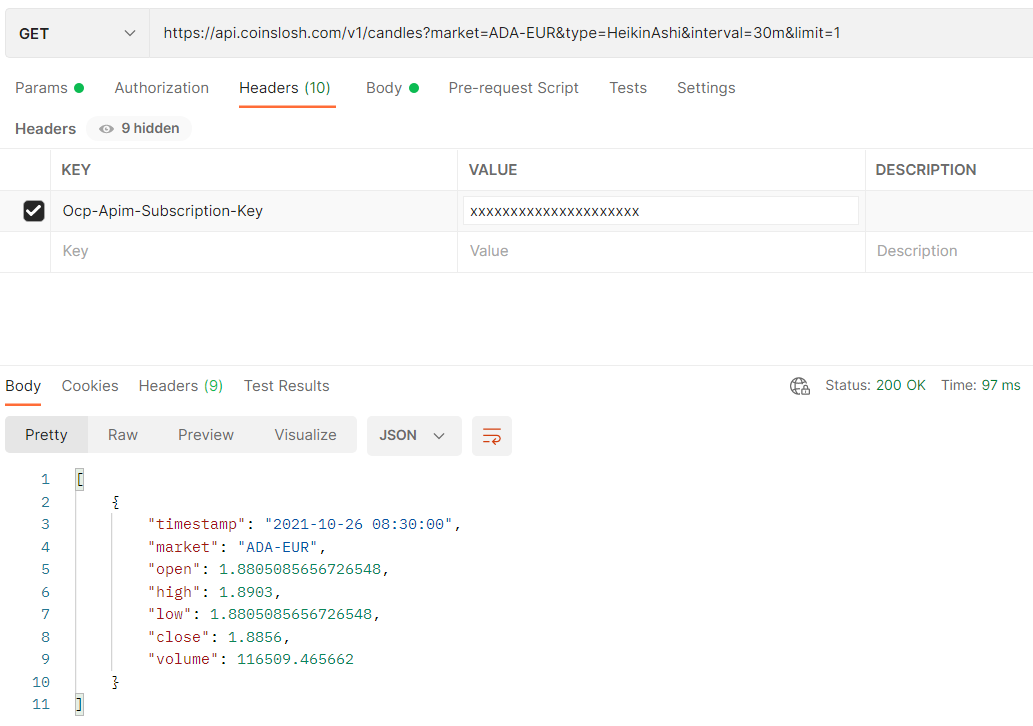The image size is (1033, 726).
Task: Click the subscription key value field
Action: coord(661,211)
